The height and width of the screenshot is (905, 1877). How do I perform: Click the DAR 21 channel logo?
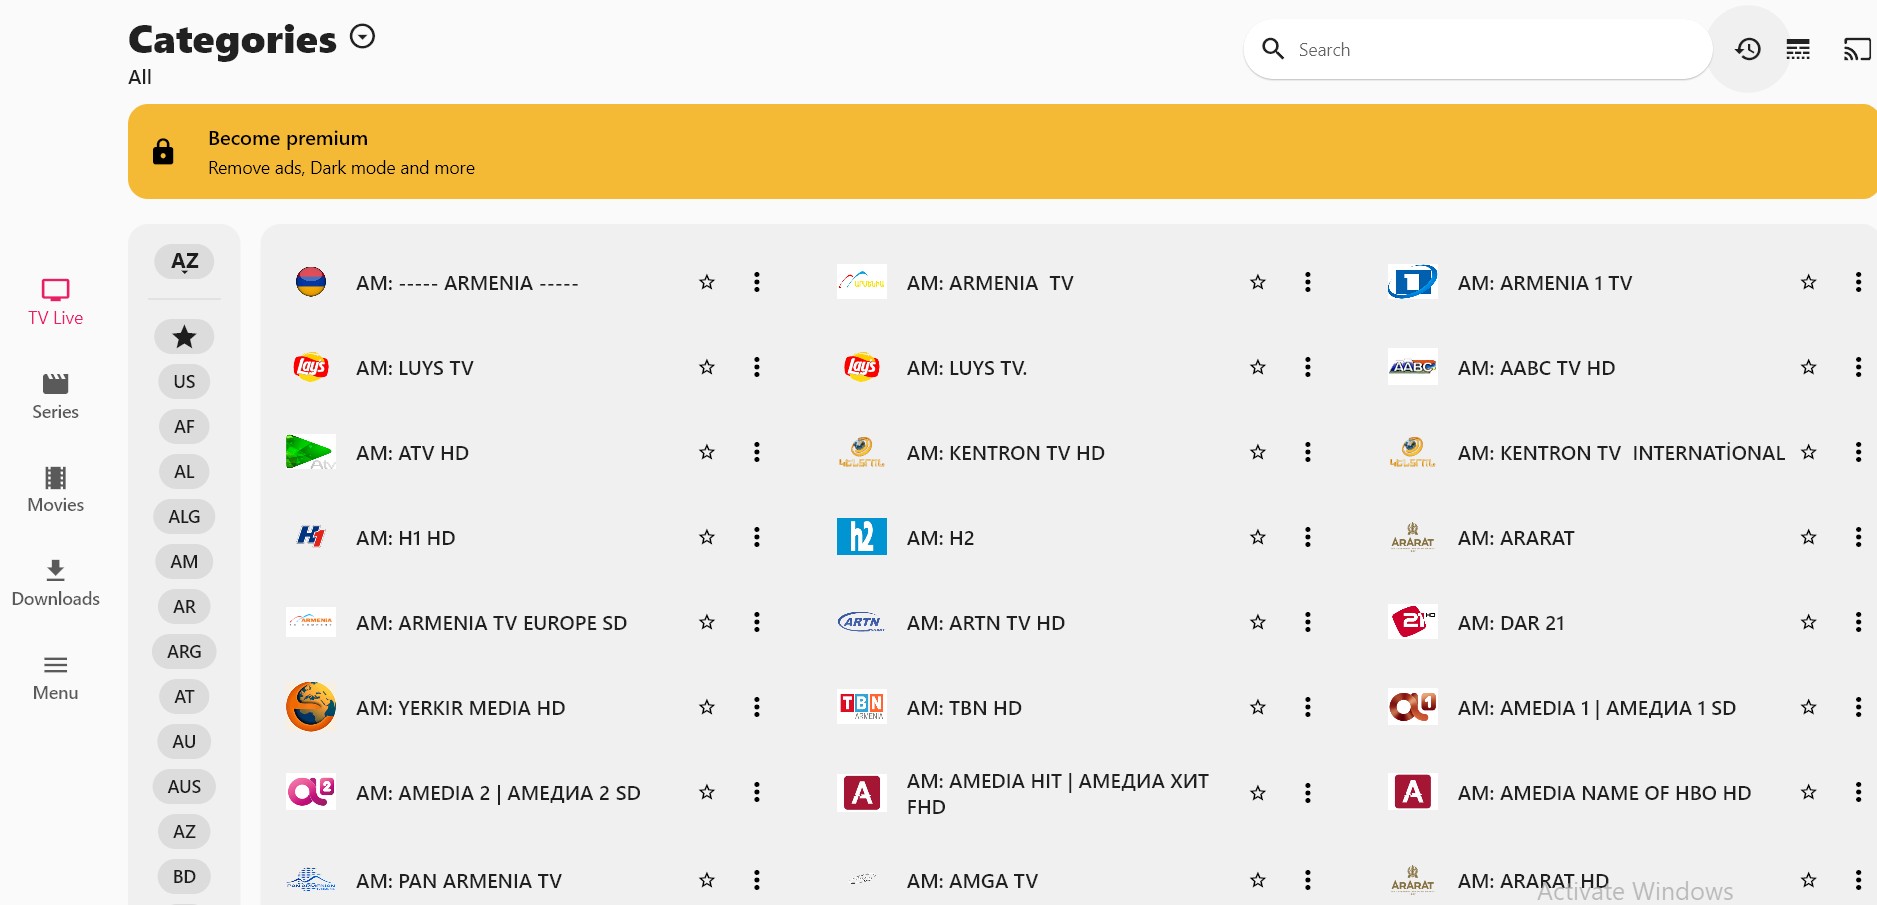pos(1413,622)
